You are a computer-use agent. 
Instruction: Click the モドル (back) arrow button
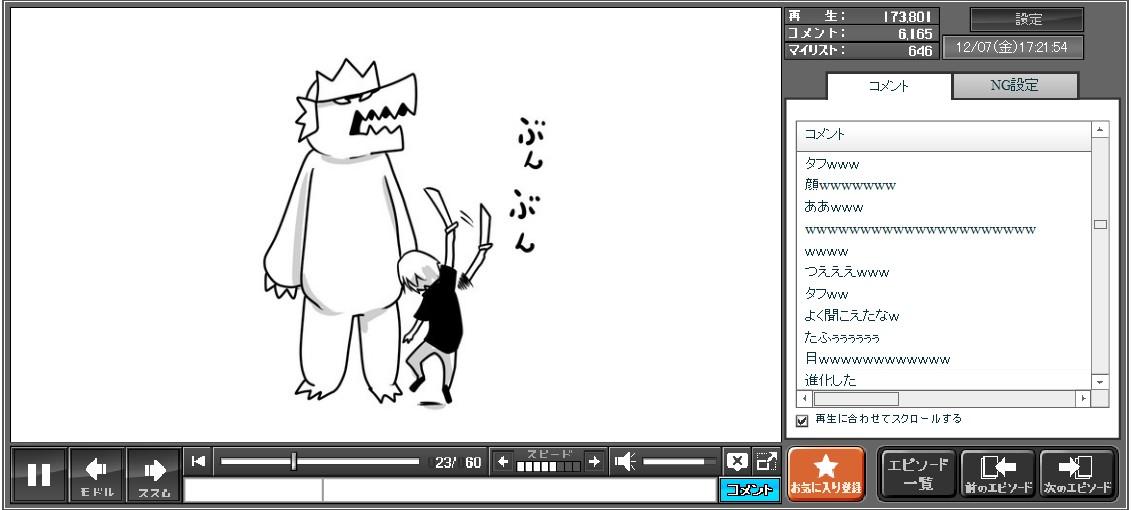pos(97,475)
